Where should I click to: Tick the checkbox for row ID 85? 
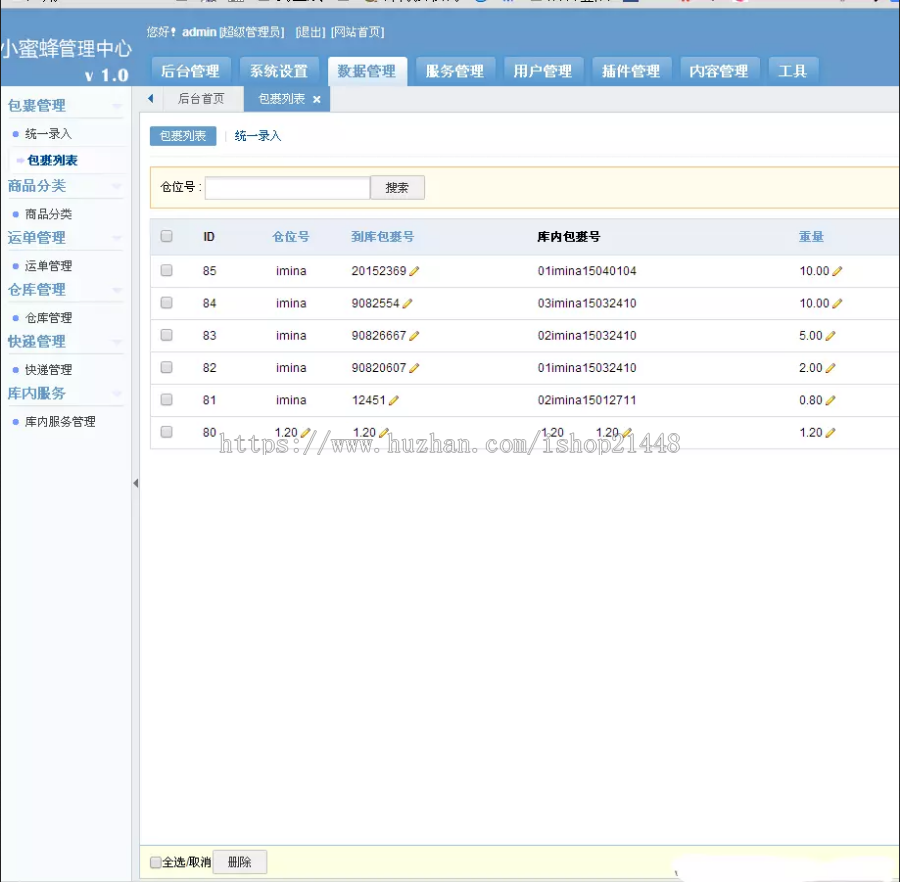167,270
